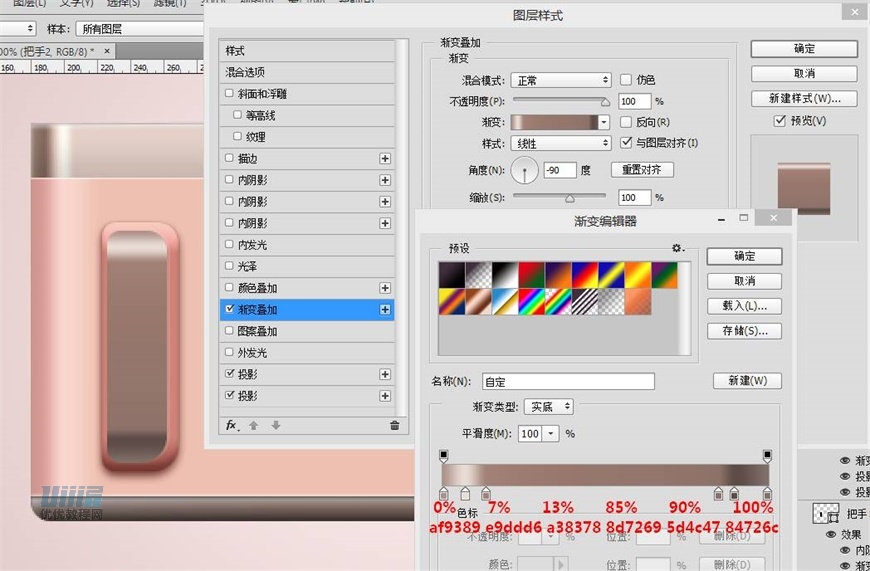Pick the blue, red, yellow gradient preset
The image size is (870, 571).
point(585,275)
